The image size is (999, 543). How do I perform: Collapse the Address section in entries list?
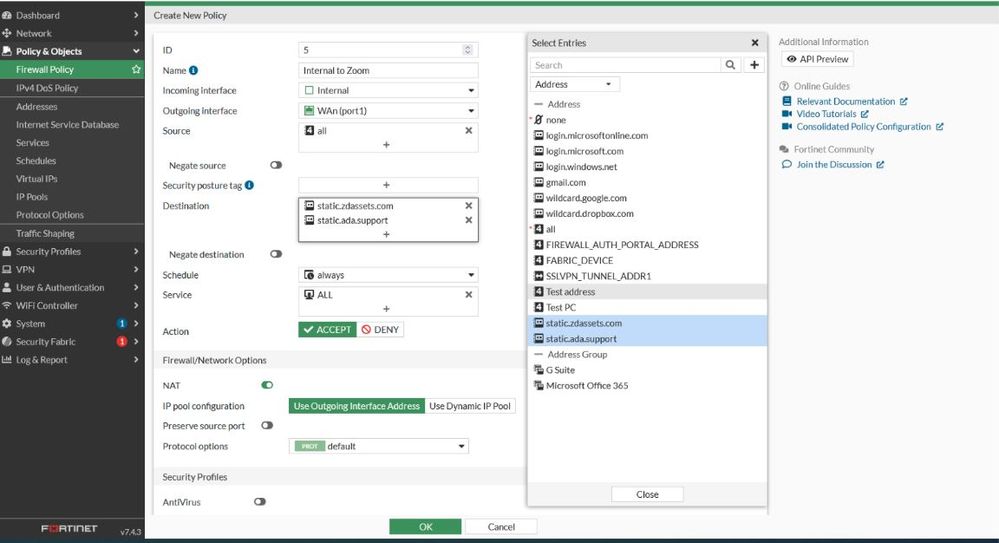(x=538, y=104)
